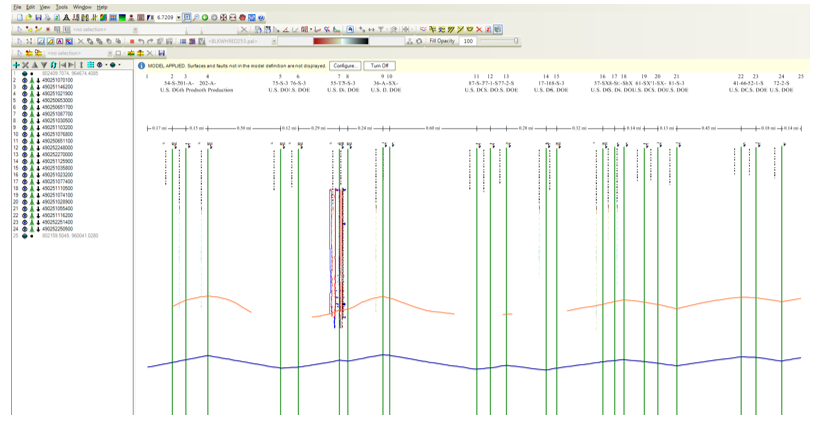Click the Fill Opacity slider handle
This screenshot has width=821, height=434.
pos(516,40)
